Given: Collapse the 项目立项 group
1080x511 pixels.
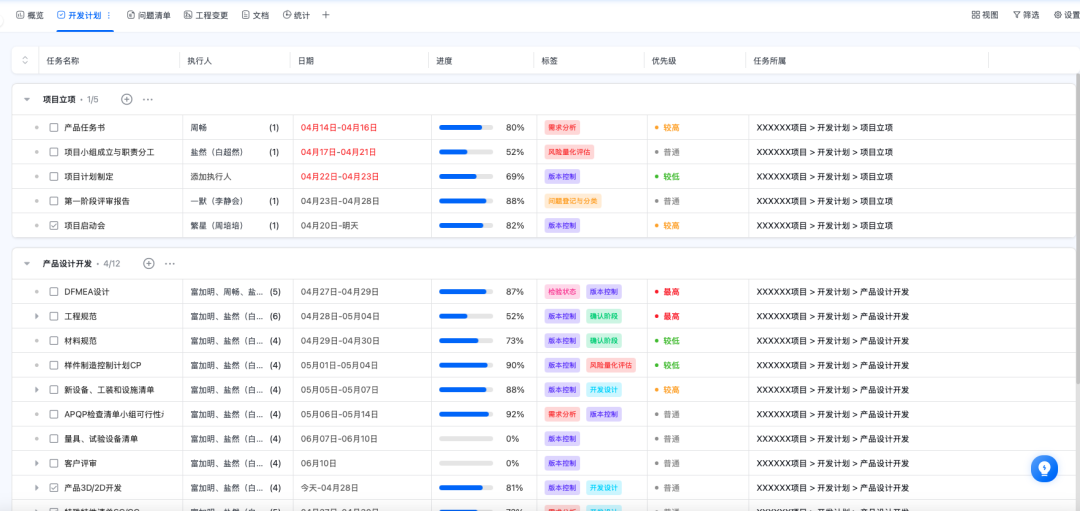Looking at the screenshot, I should pyautogui.click(x=27, y=99).
